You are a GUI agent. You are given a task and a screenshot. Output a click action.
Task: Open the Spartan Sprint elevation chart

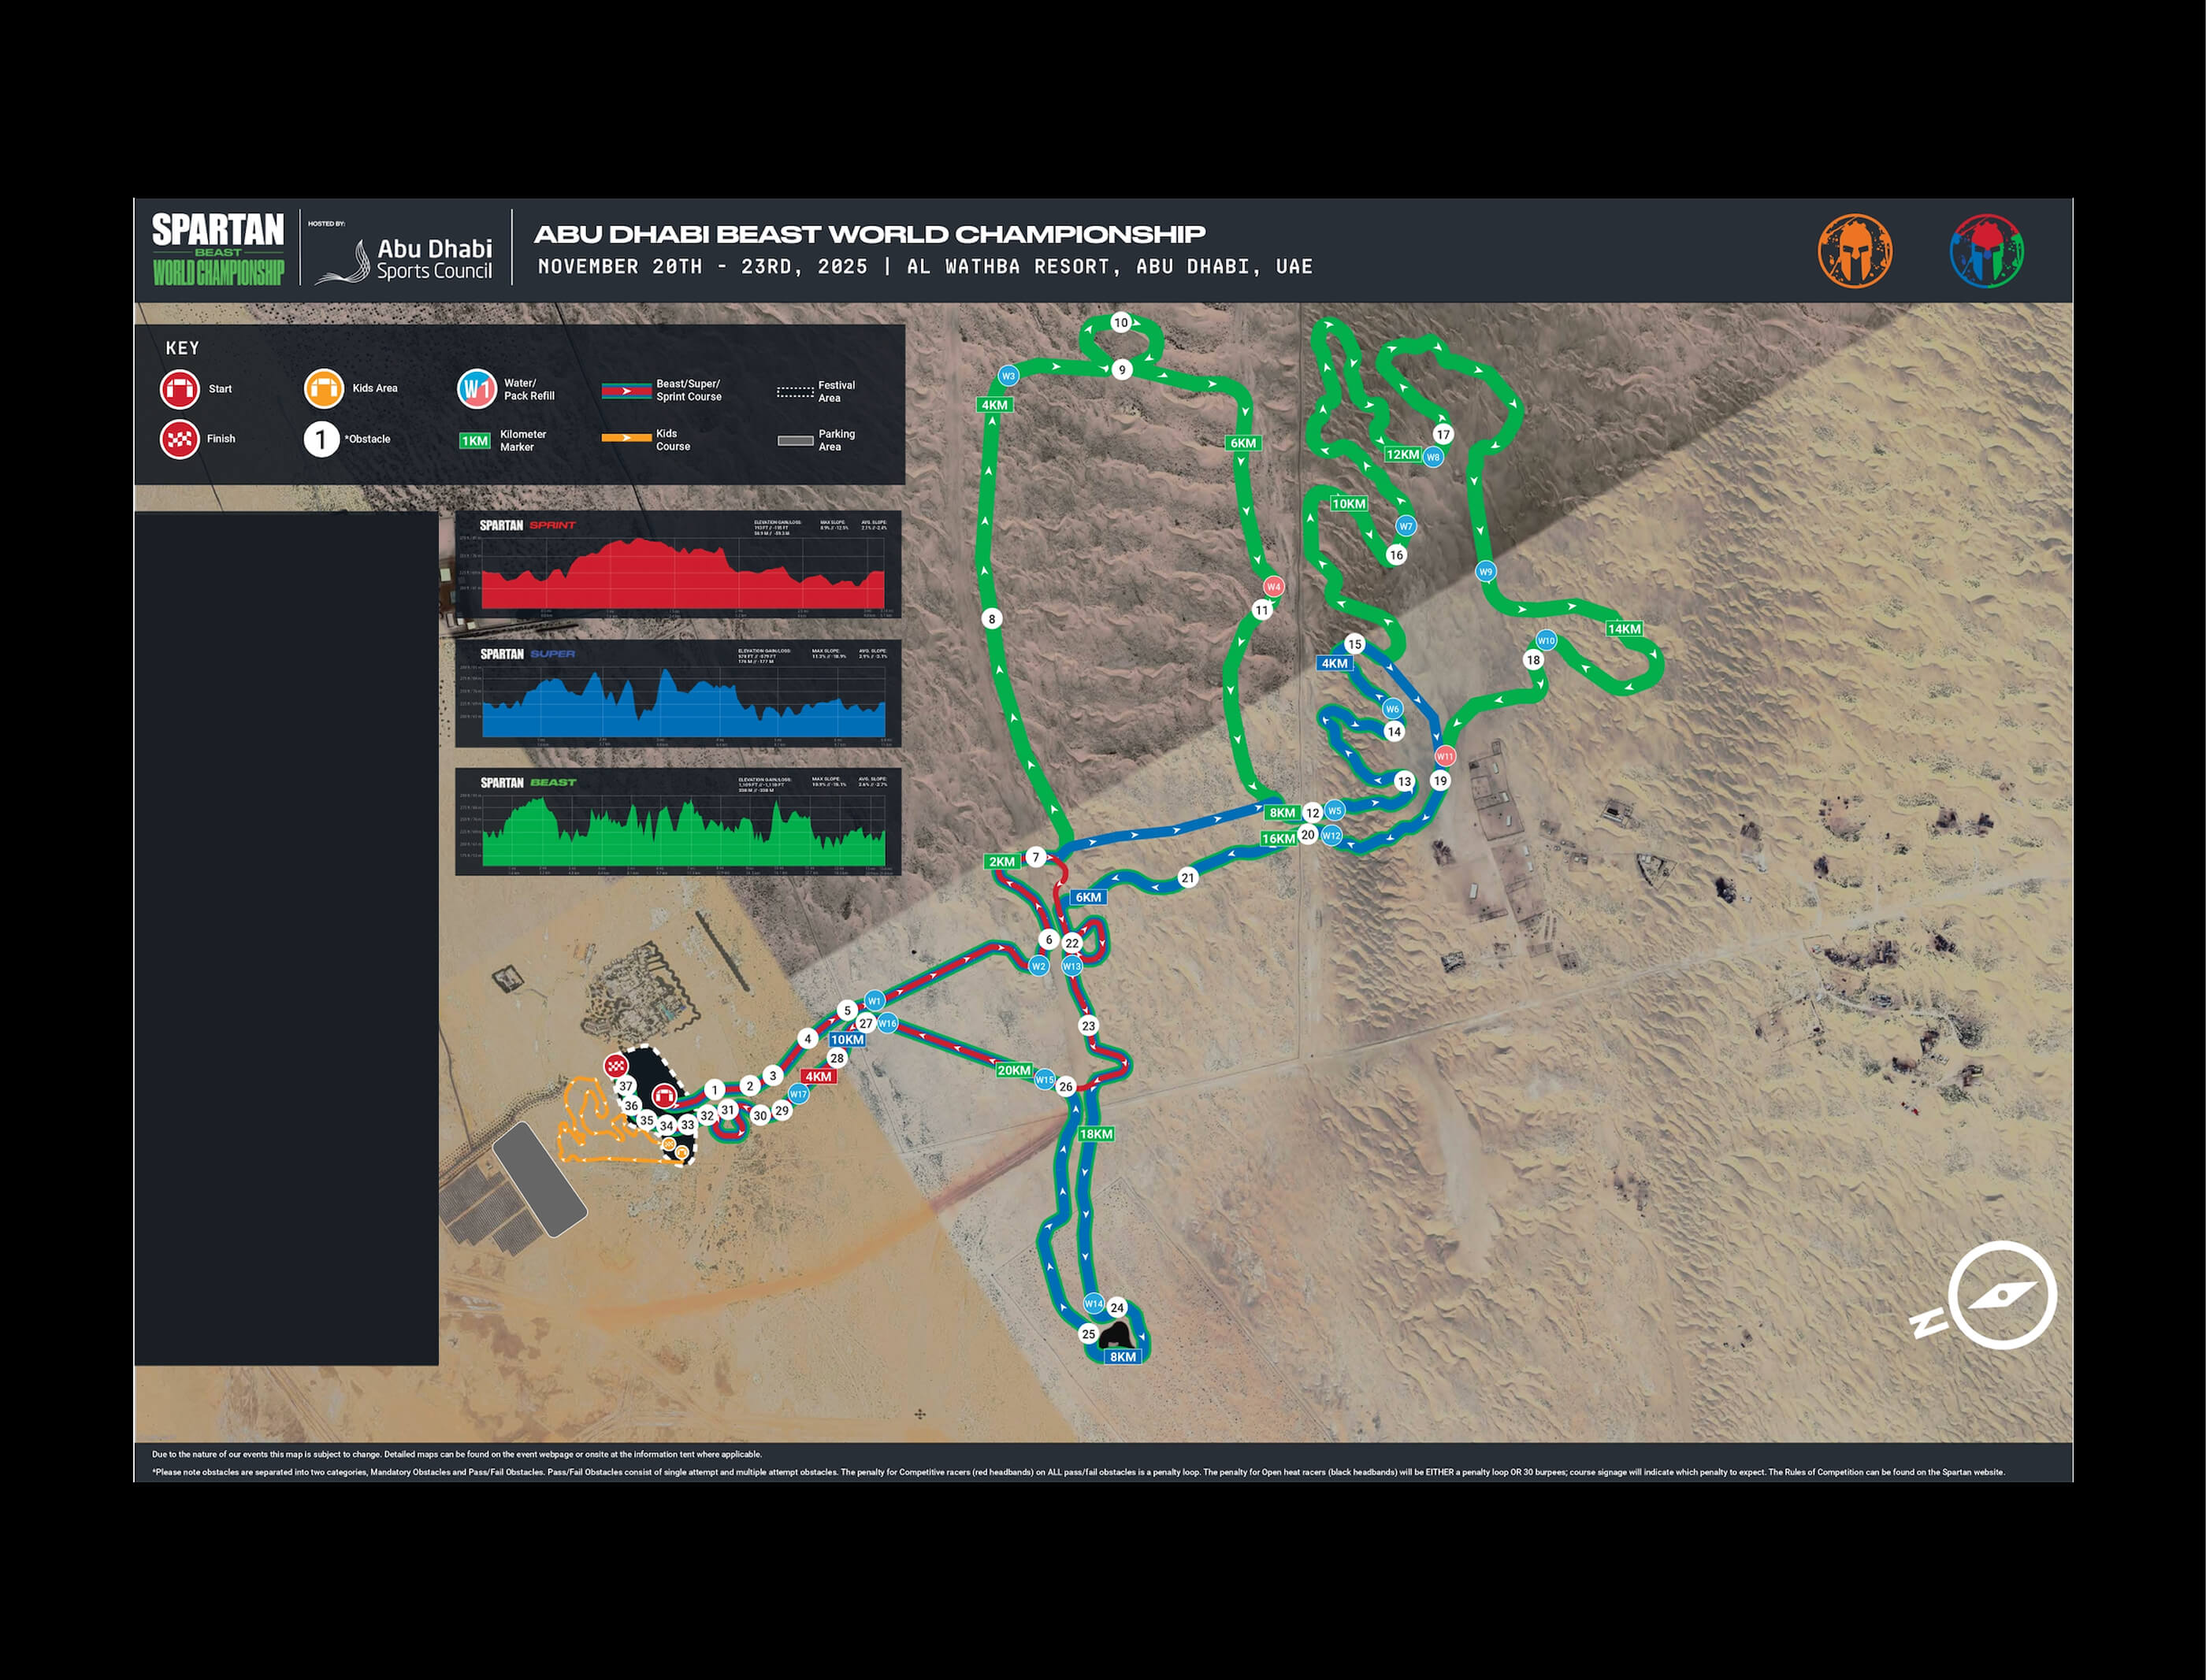click(x=678, y=565)
